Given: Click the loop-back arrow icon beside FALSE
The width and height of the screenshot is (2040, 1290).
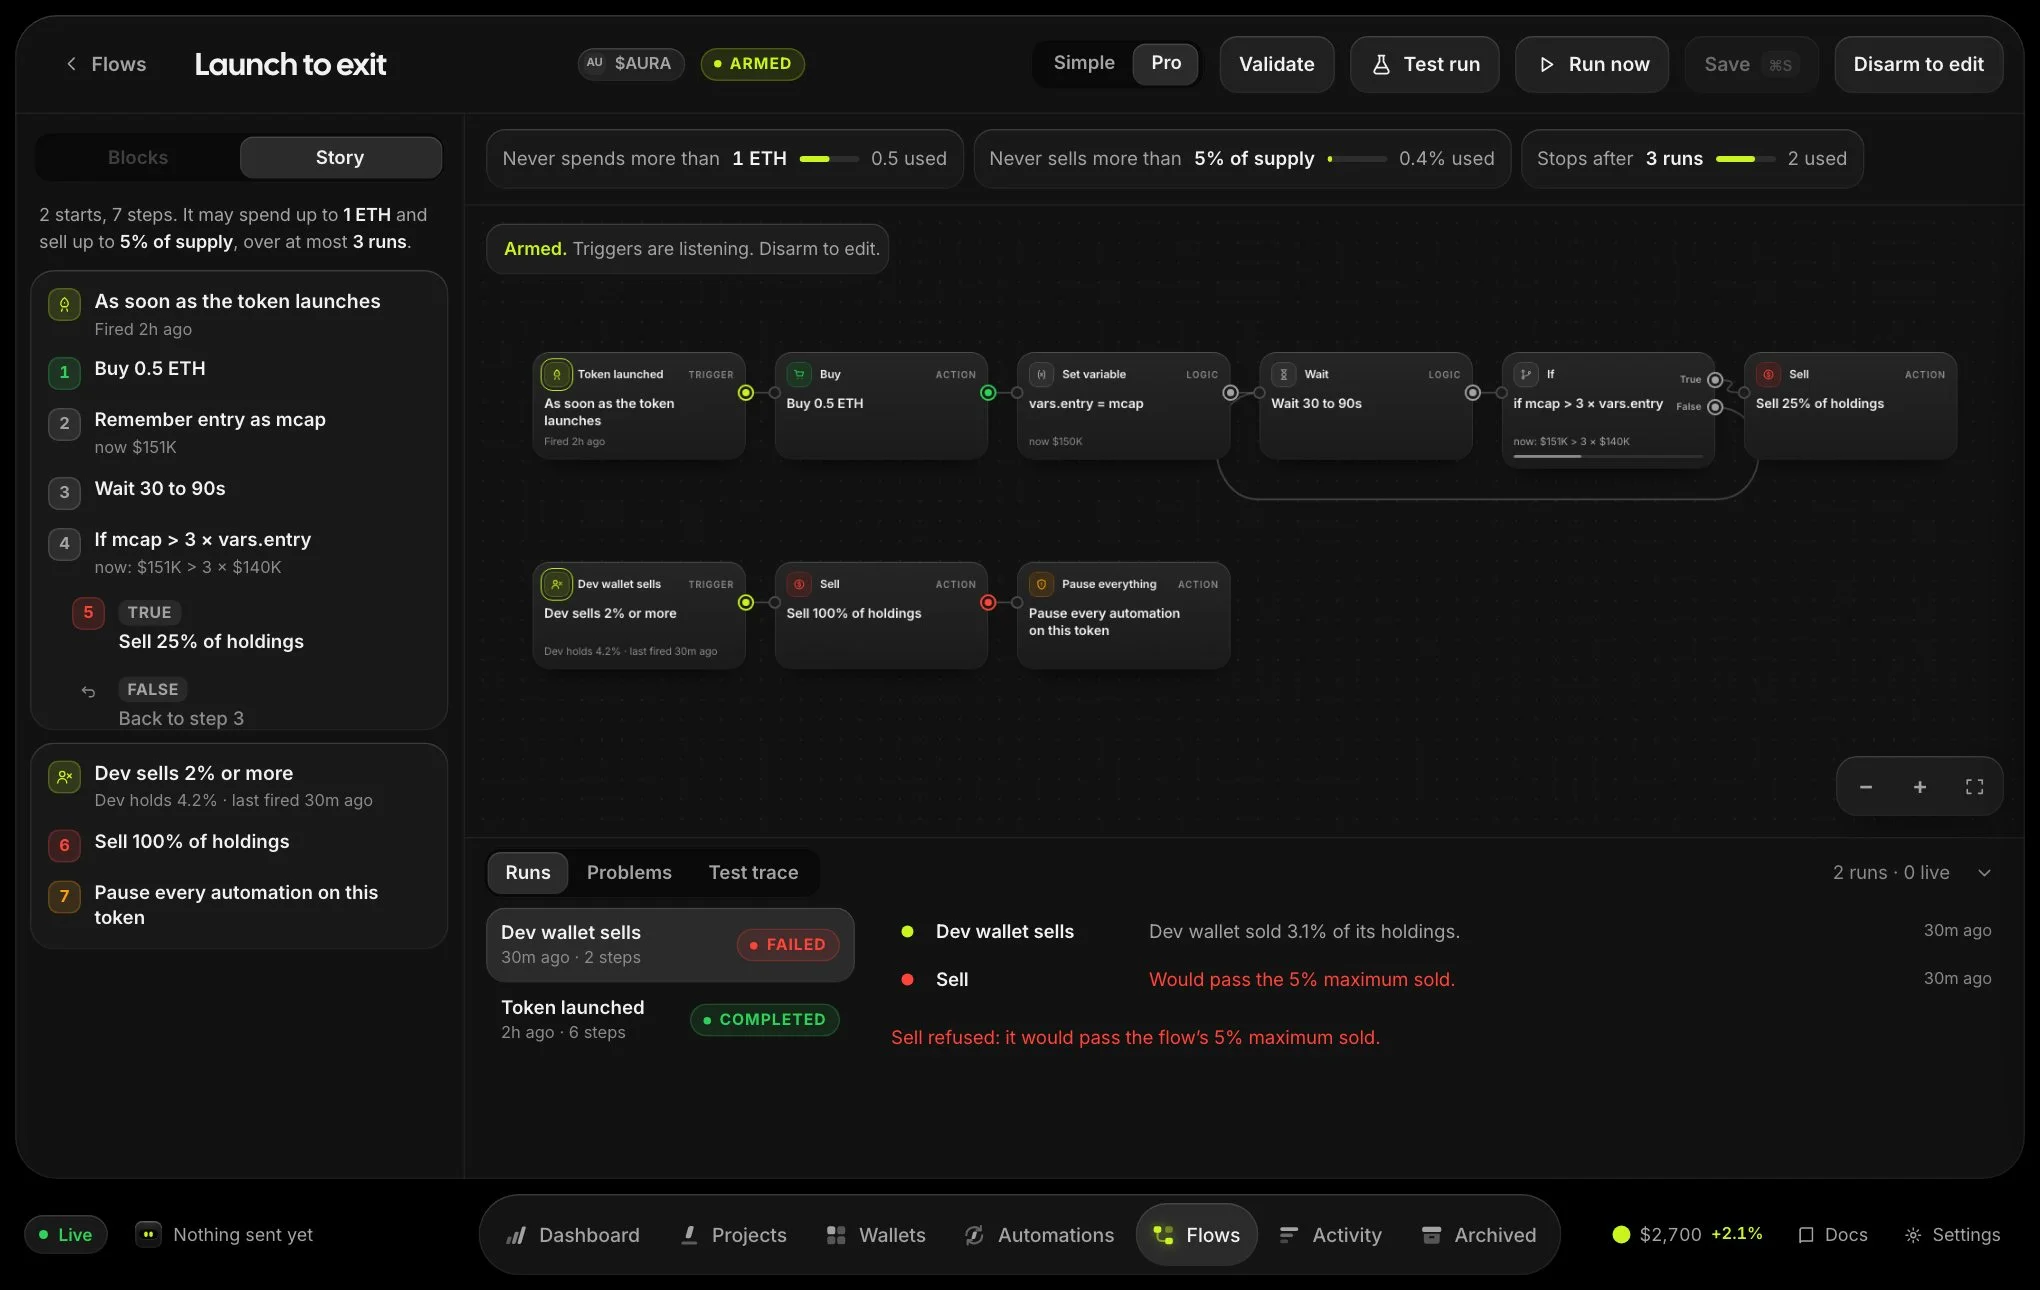Looking at the screenshot, I should click(x=88, y=691).
